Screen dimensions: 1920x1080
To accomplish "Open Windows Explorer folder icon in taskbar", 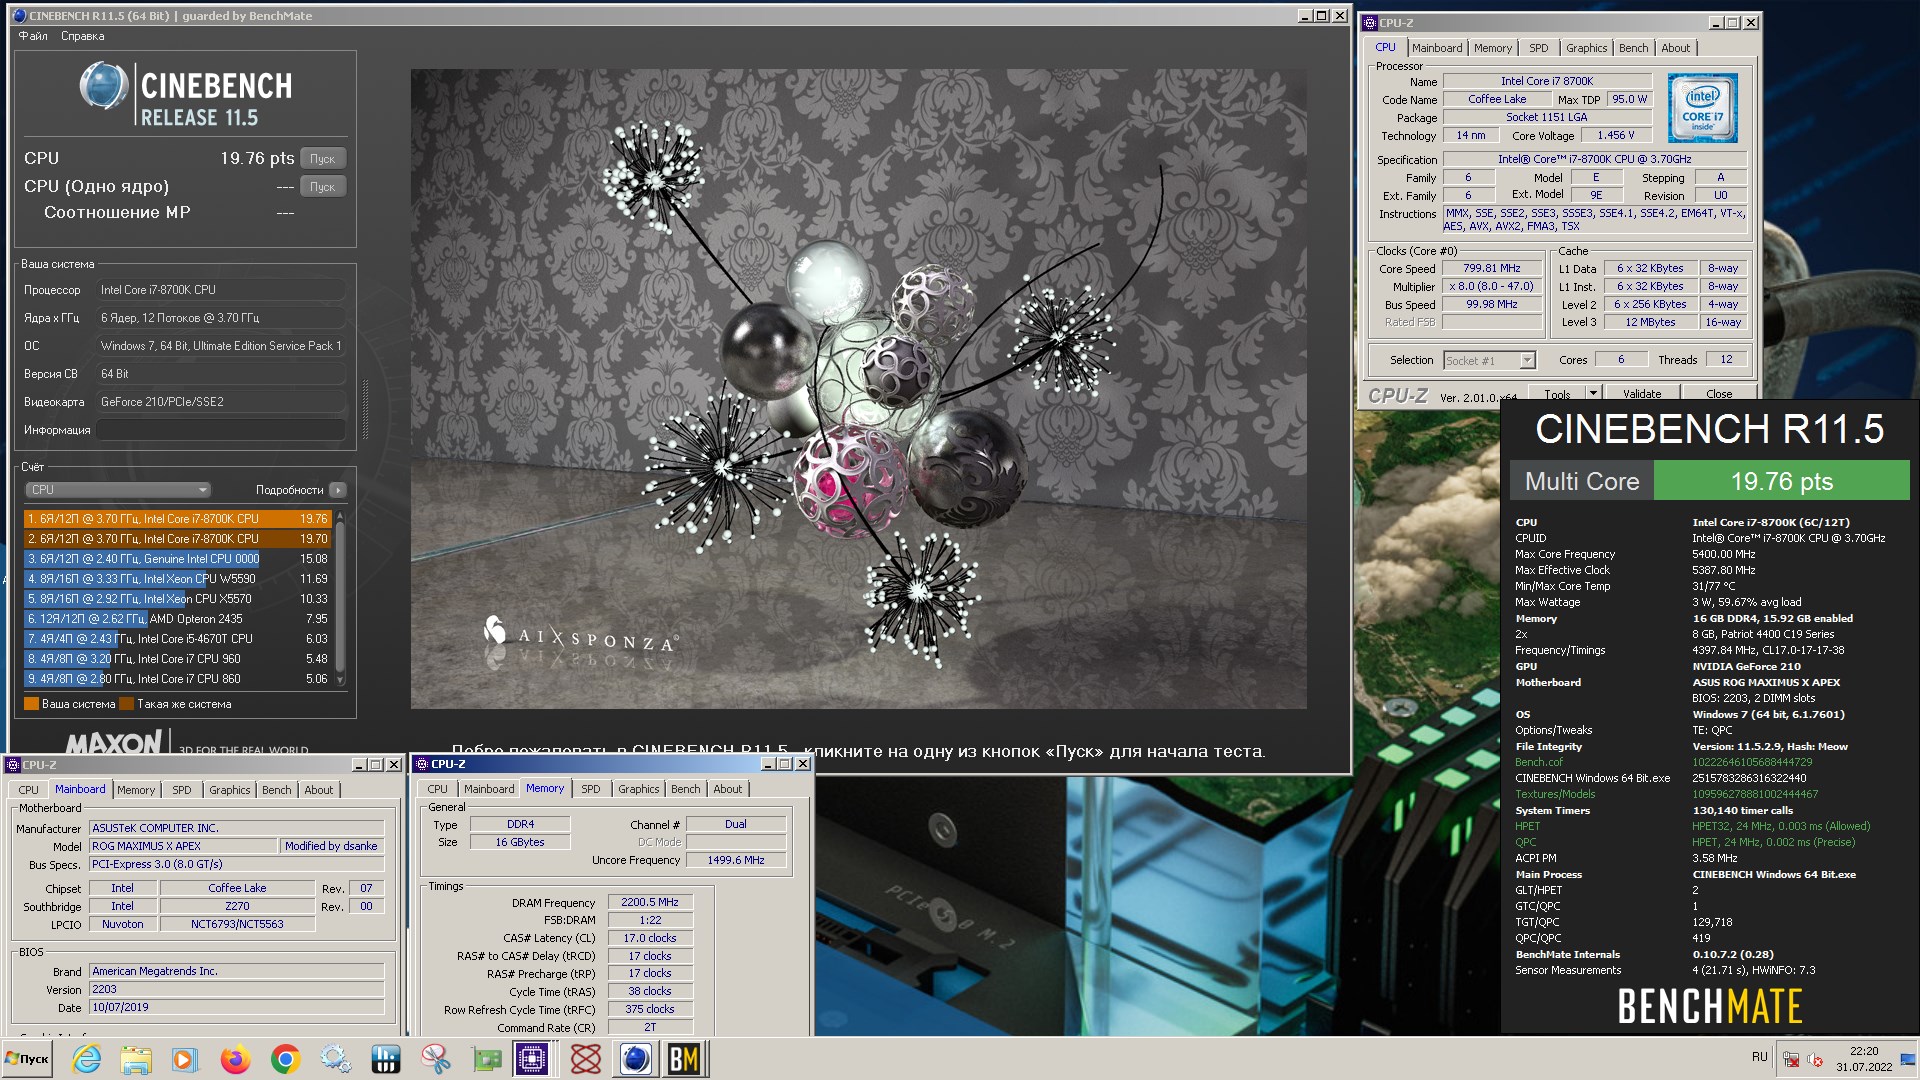I will coord(136,1059).
